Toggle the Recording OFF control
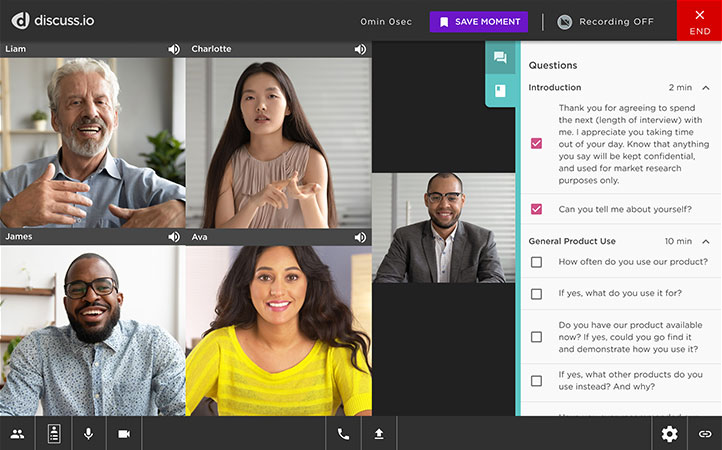The image size is (722, 450). click(x=605, y=22)
